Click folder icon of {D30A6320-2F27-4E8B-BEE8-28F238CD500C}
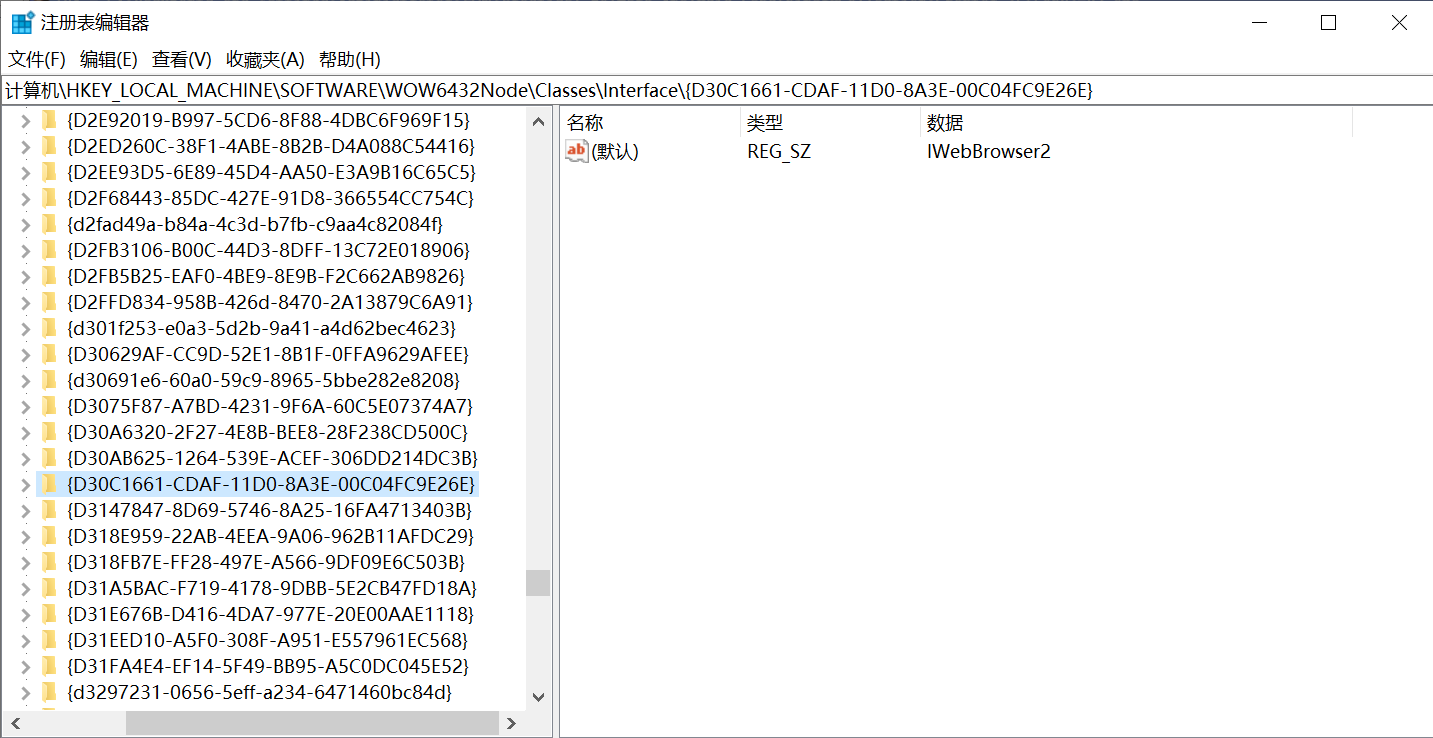This screenshot has height=738, width=1433. pyautogui.click(x=48, y=432)
